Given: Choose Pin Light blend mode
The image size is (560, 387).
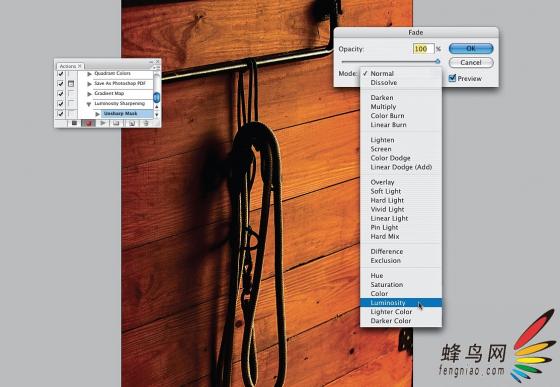Looking at the screenshot, I should [401, 227].
